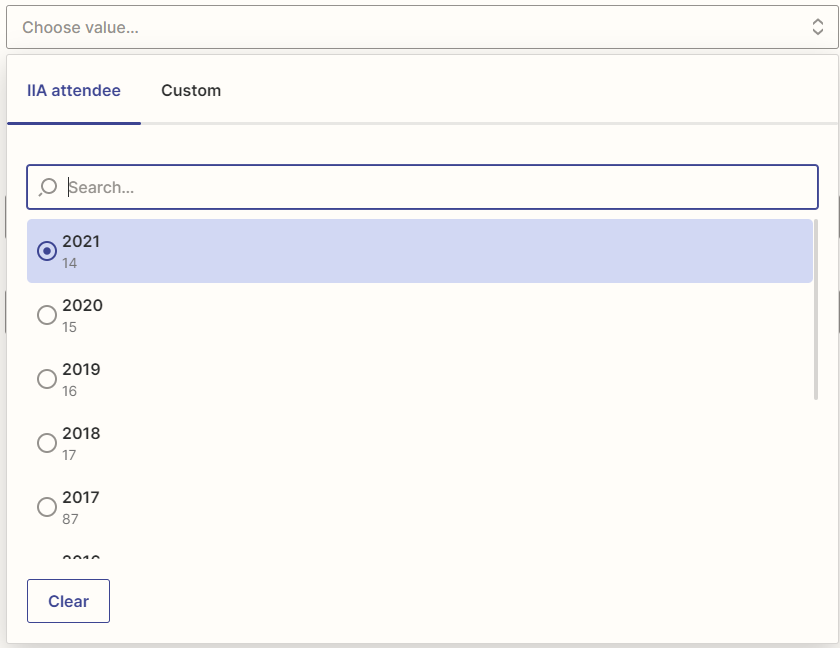Click the 2021 option label text
The image size is (840, 648).
[81, 242]
